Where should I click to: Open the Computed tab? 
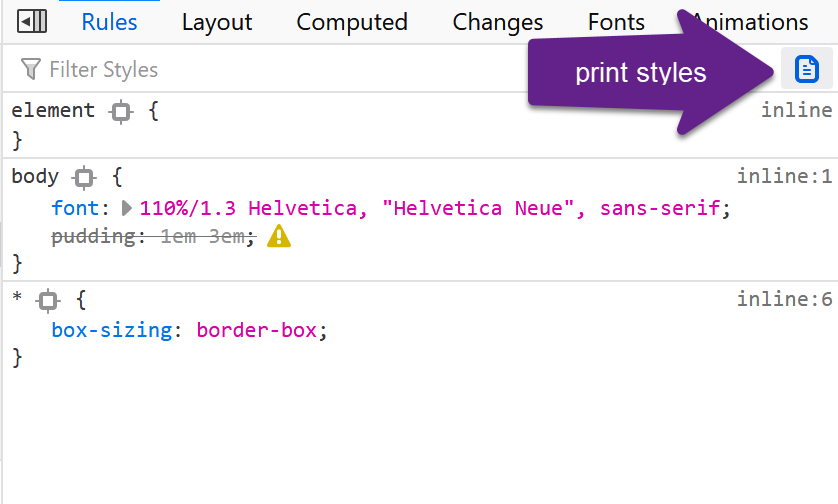point(352,22)
